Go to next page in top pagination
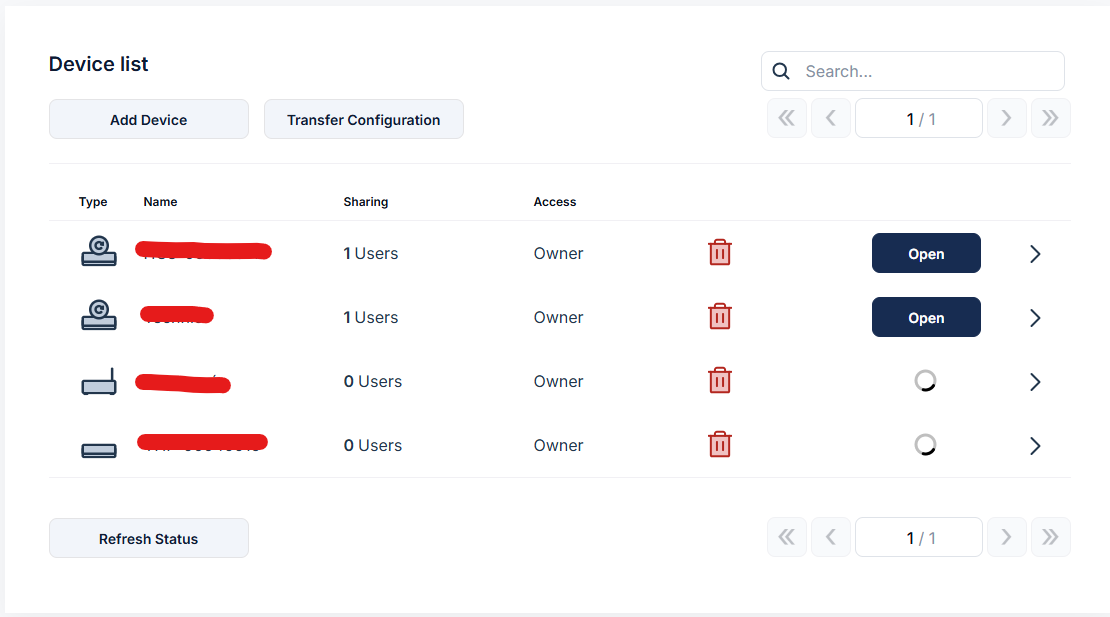Image resolution: width=1110 pixels, height=617 pixels. [1007, 118]
